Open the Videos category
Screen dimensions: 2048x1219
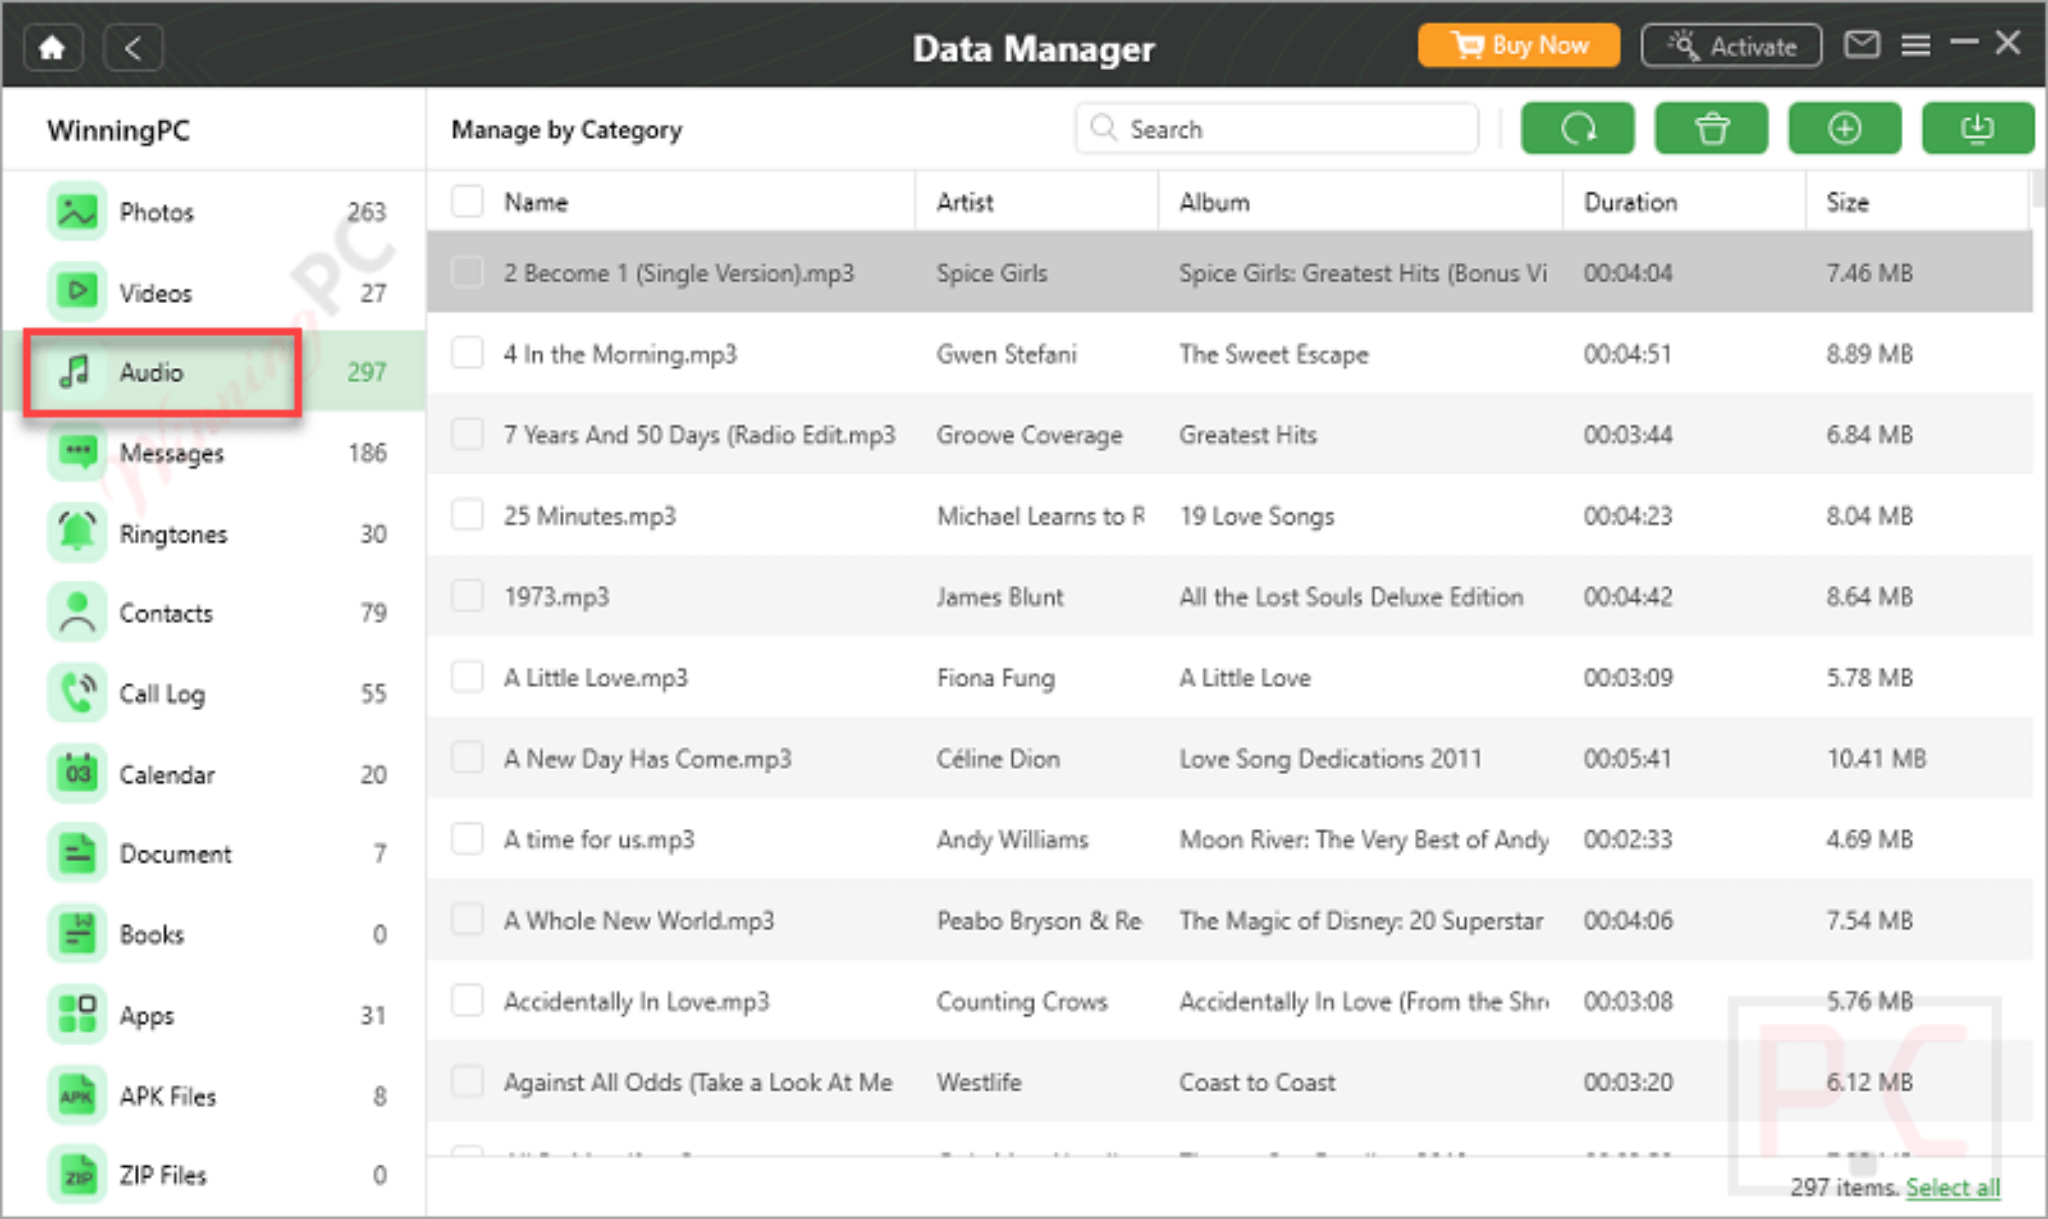(x=214, y=292)
